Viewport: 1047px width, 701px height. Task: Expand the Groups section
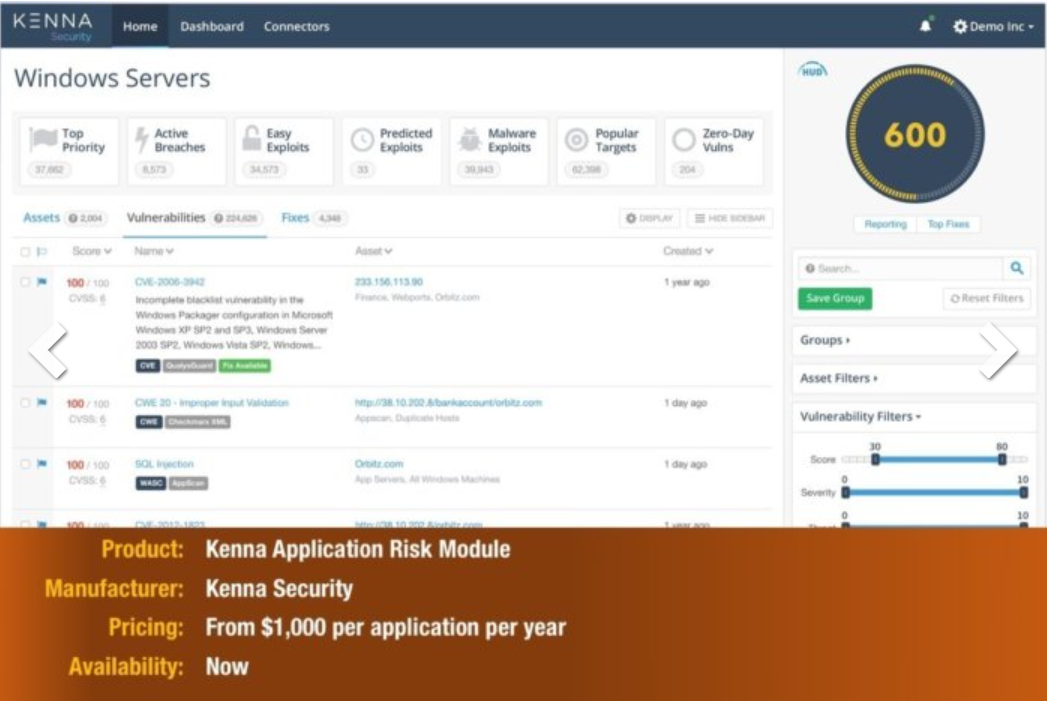coord(825,340)
